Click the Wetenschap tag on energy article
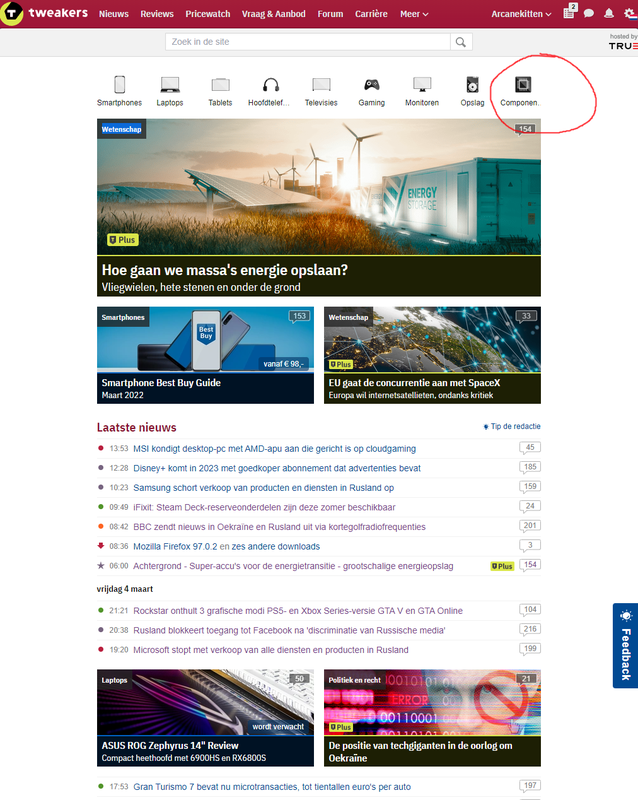Viewport: 638px width, 800px height. point(121,129)
